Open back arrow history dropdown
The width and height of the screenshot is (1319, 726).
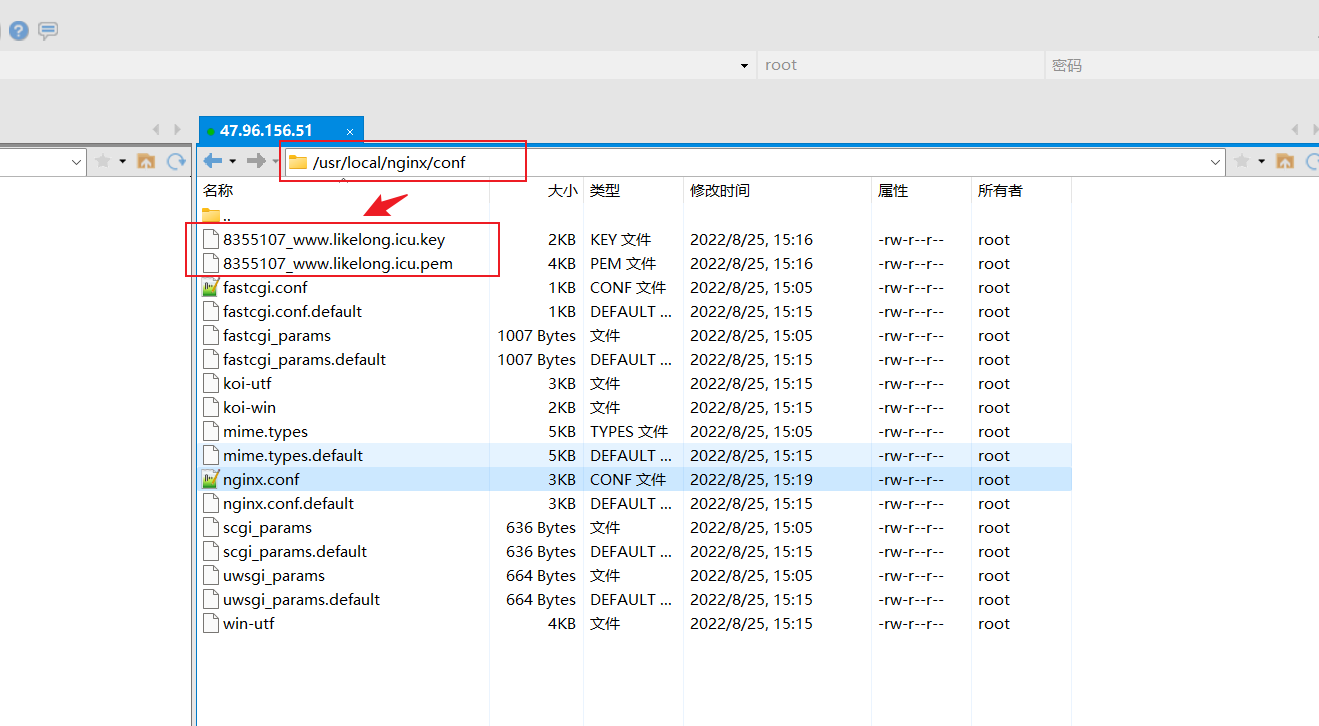tap(232, 161)
